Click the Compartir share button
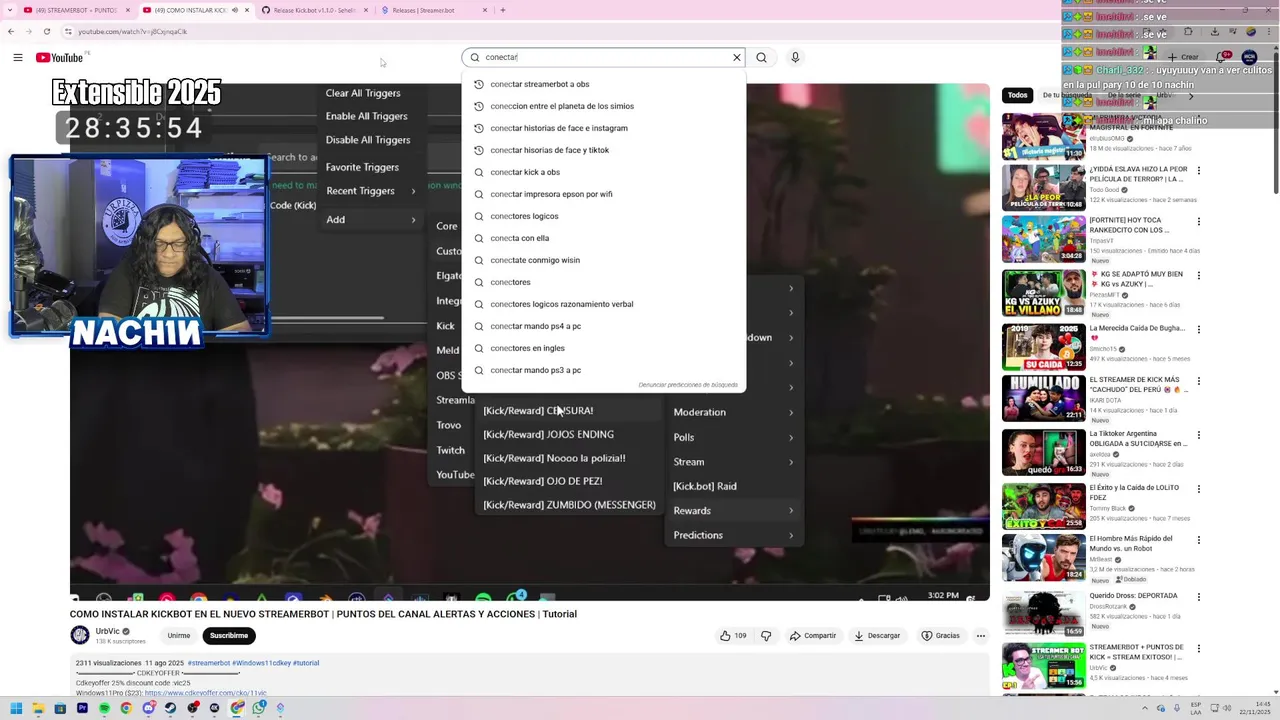The image size is (1280, 720). [x=812, y=636]
